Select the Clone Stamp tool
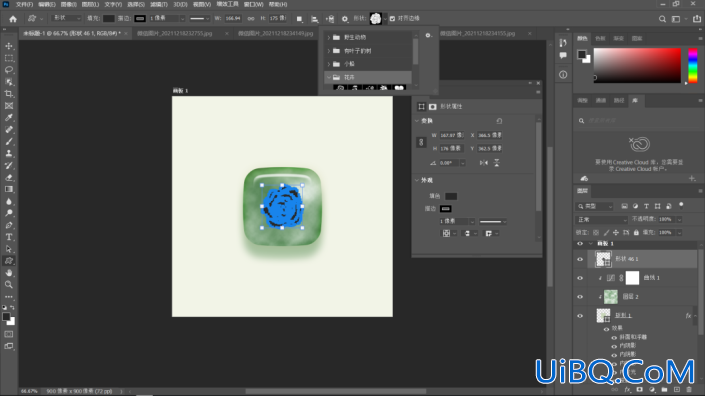This screenshot has height=396, width=705. point(9,153)
